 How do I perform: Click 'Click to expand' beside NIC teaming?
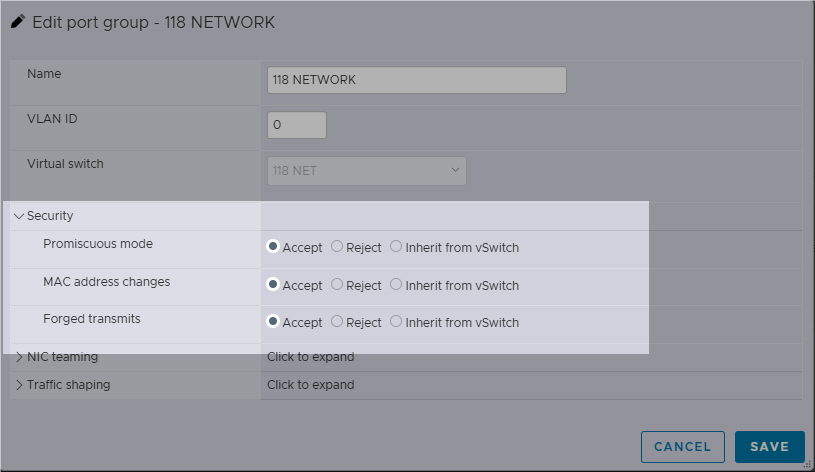pyautogui.click(x=310, y=357)
